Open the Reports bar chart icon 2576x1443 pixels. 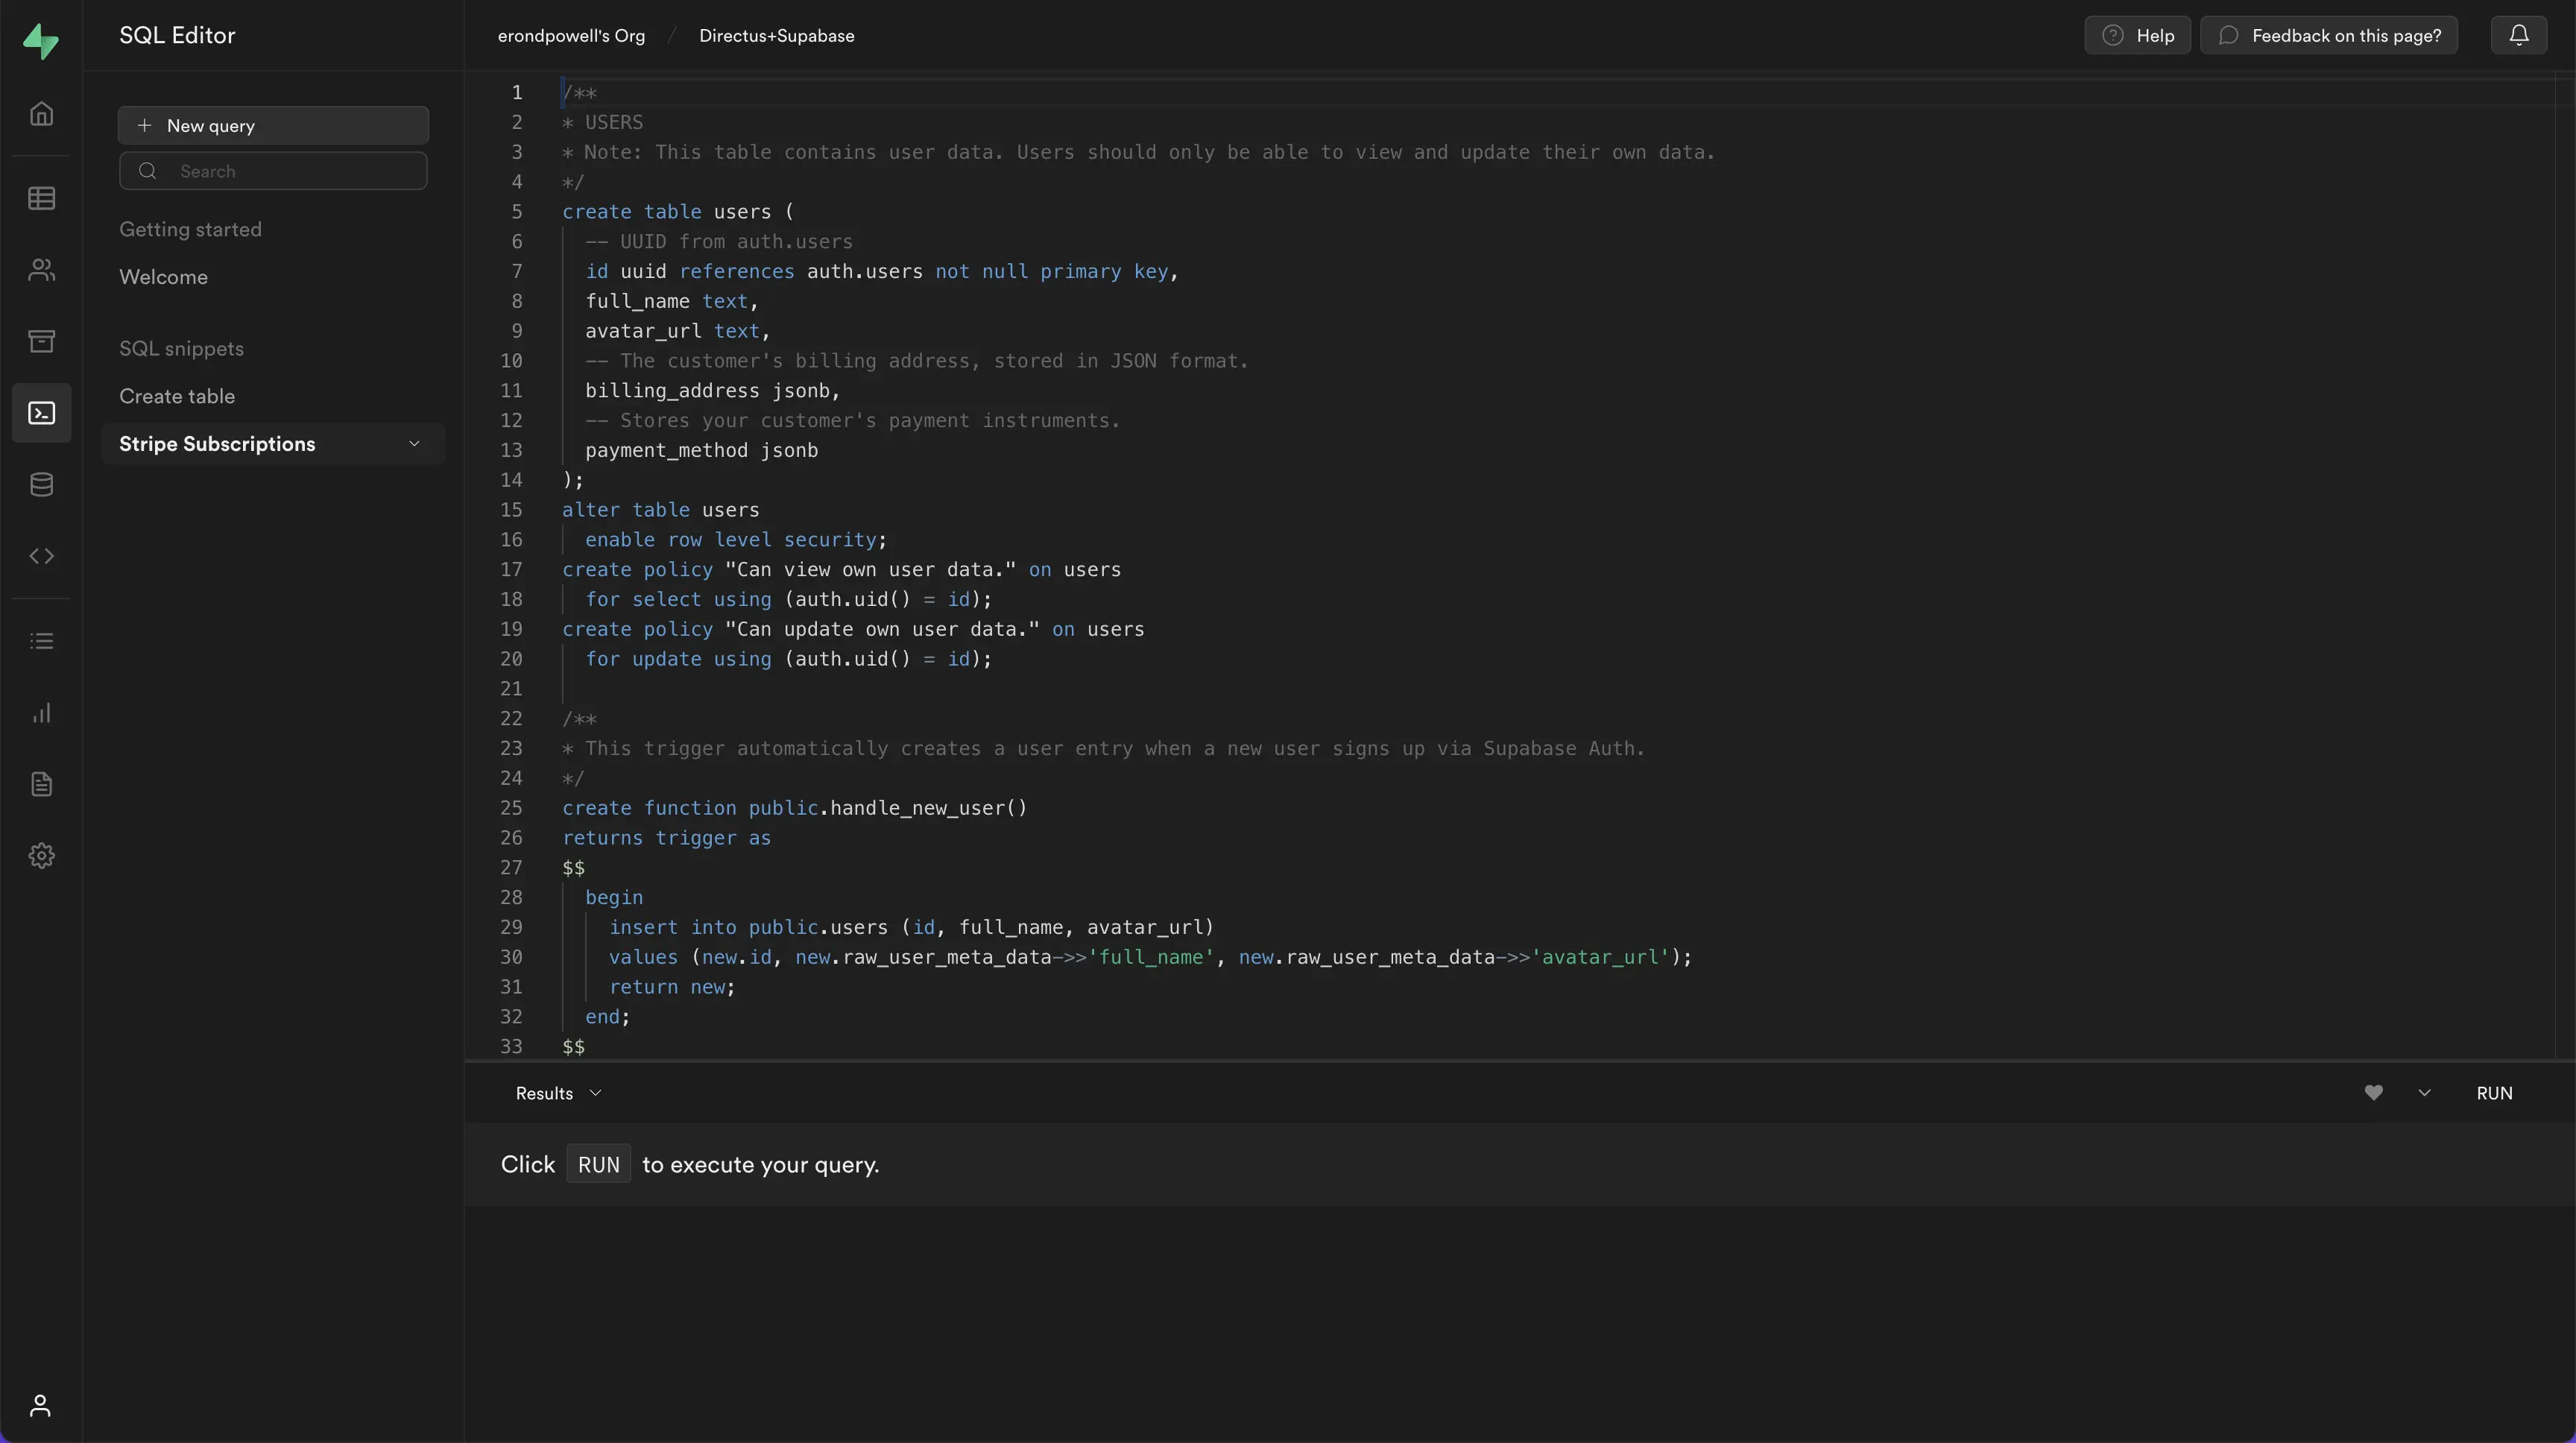click(x=41, y=713)
